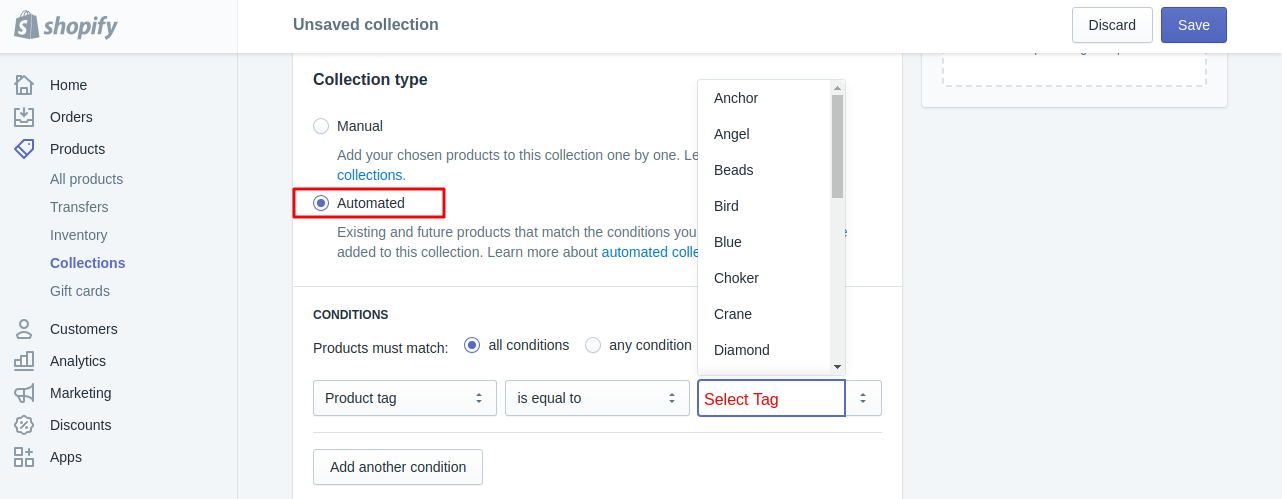Click the tag list scrollbar thumb

tap(838, 146)
